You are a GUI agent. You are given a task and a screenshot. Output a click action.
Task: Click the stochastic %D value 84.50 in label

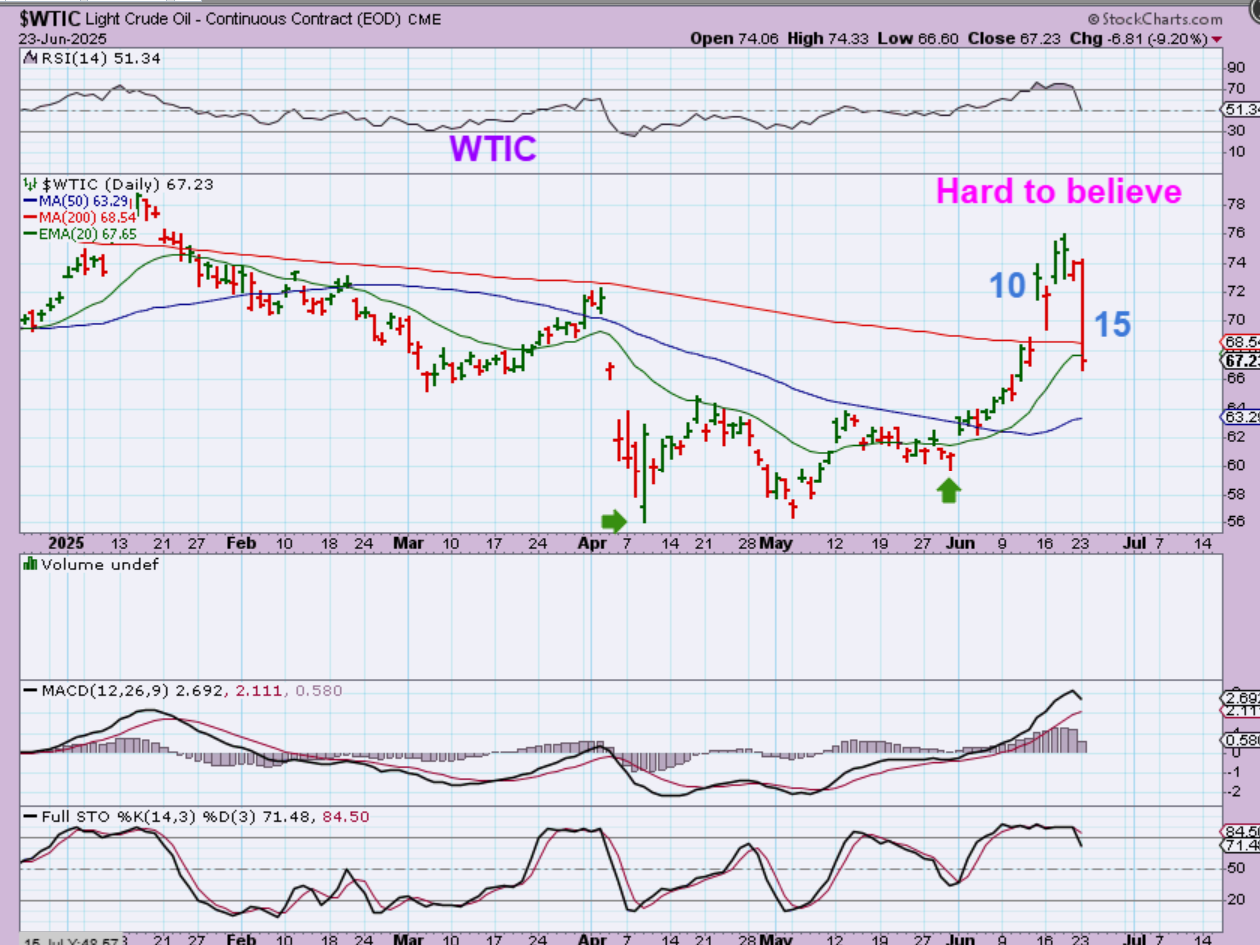point(345,817)
